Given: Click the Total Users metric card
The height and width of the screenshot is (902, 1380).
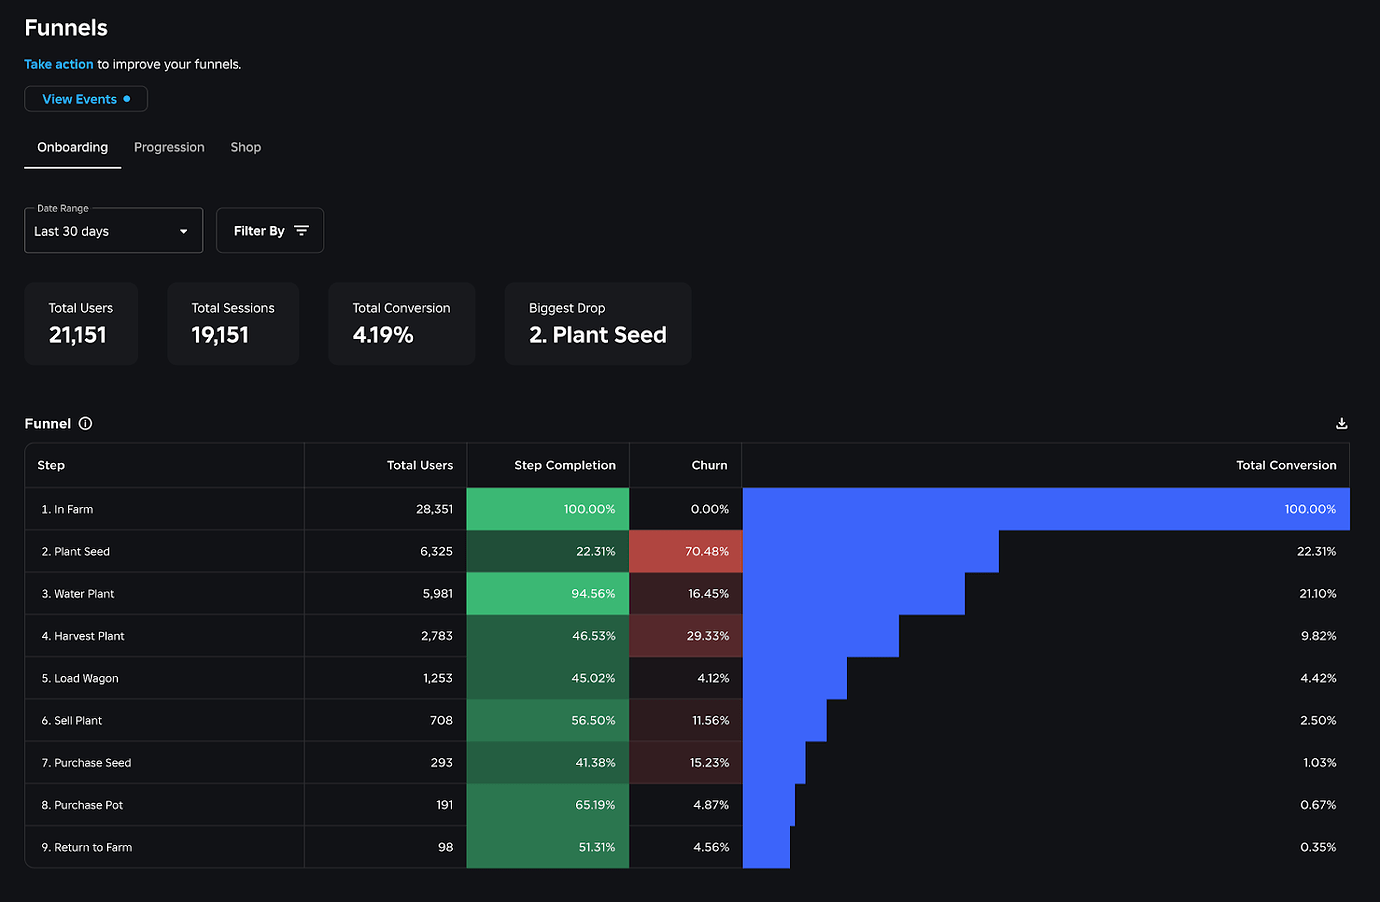Looking at the screenshot, I should coord(80,322).
